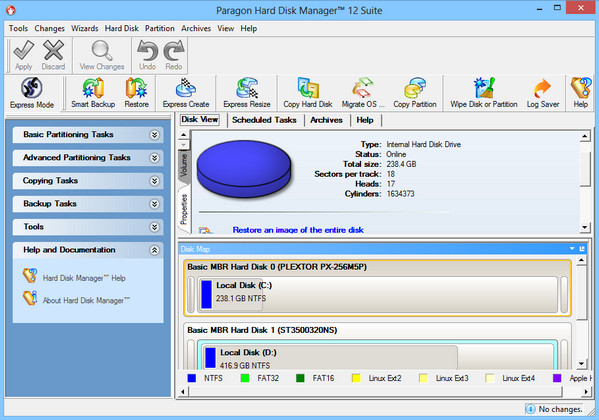Click the Undo arrow icon
599x420 pixels.
click(x=147, y=51)
